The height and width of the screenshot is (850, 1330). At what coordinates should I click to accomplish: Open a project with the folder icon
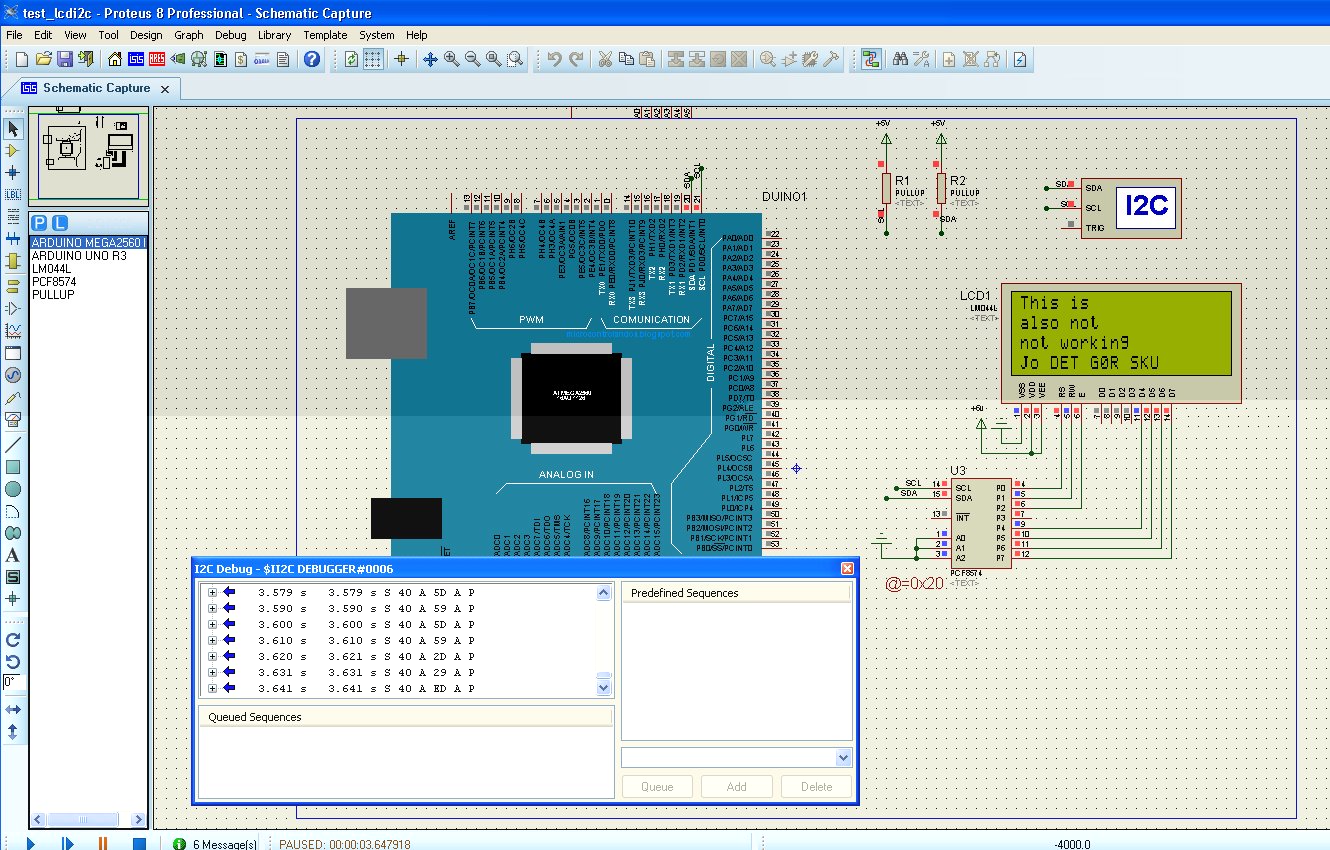point(44,60)
